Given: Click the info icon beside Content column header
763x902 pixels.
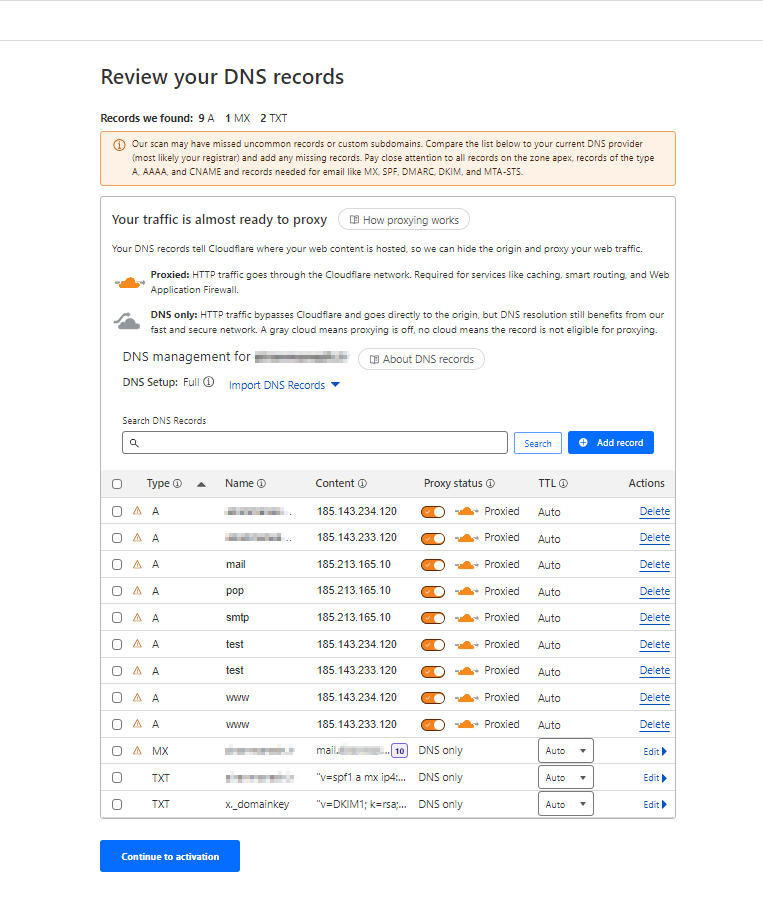Looking at the screenshot, I should click(x=362, y=484).
